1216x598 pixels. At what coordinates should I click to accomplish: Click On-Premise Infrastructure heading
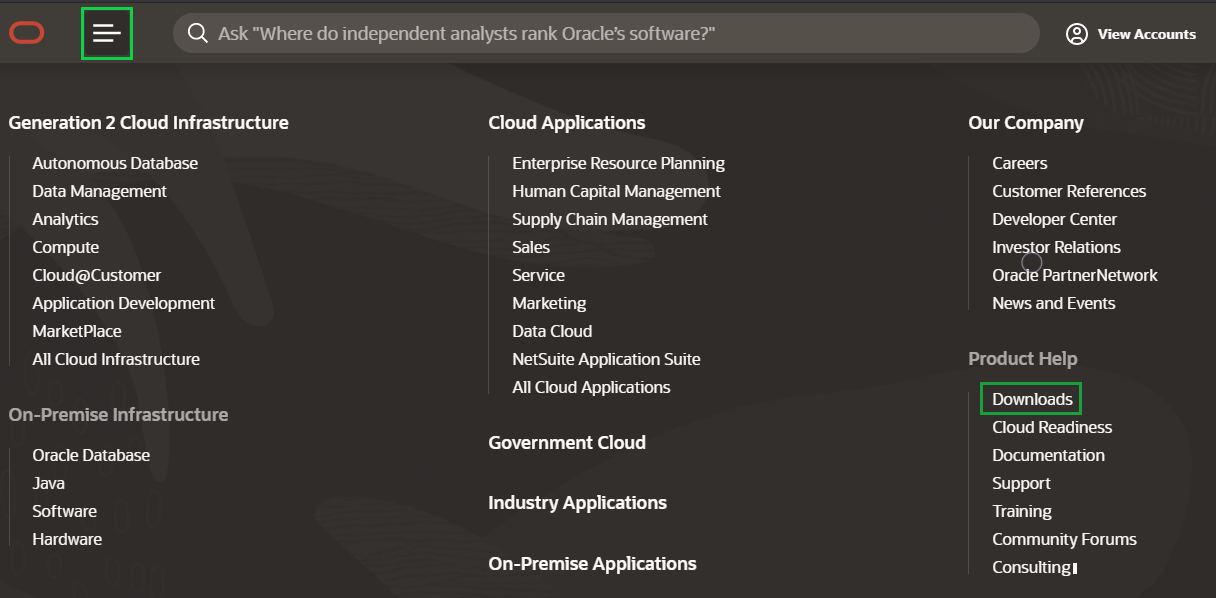pyautogui.click(x=118, y=415)
